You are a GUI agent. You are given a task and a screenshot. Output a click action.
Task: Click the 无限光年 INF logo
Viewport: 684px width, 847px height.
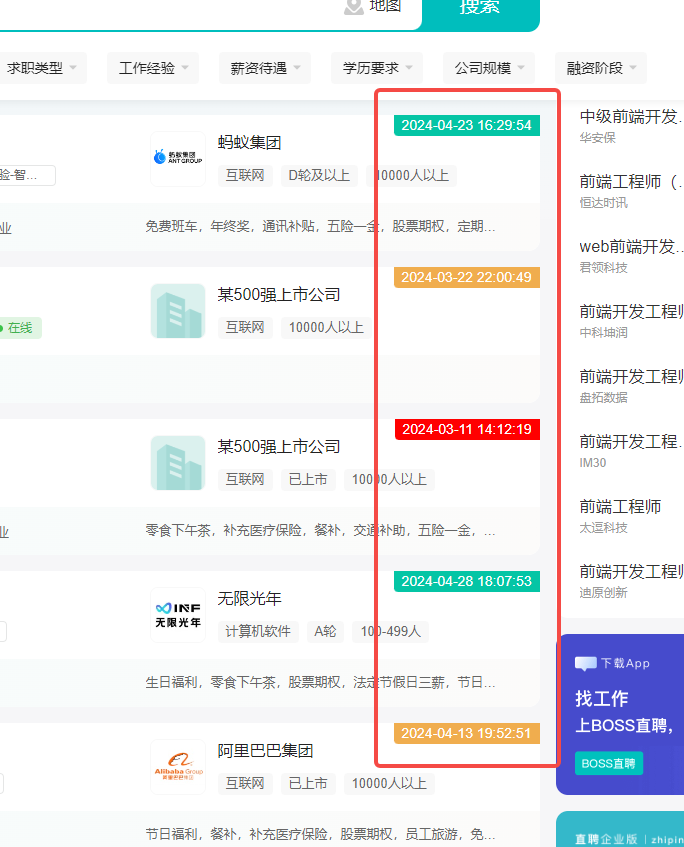(178, 615)
